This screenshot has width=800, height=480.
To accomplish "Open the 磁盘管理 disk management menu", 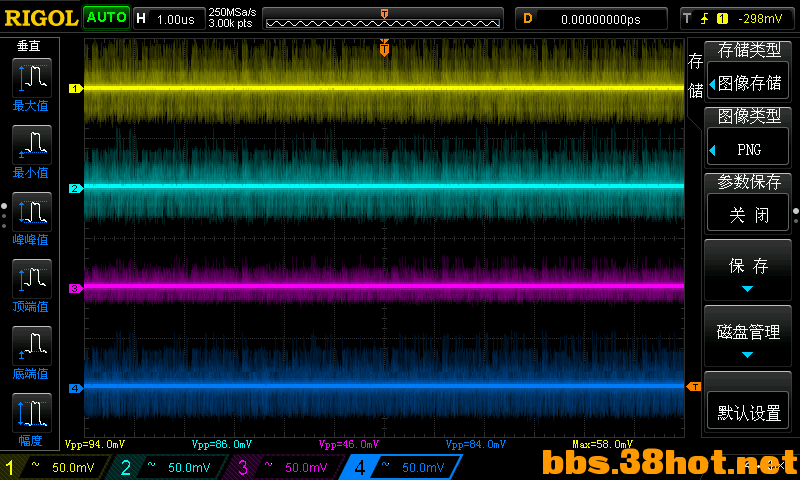I will tap(748, 337).
